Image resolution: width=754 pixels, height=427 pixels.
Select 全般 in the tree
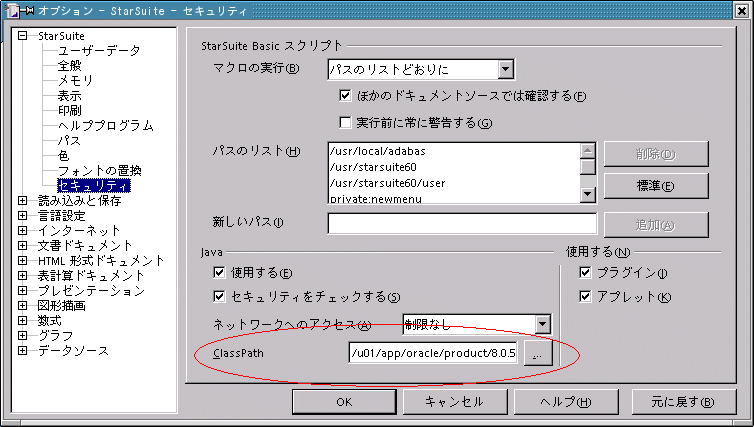70,65
